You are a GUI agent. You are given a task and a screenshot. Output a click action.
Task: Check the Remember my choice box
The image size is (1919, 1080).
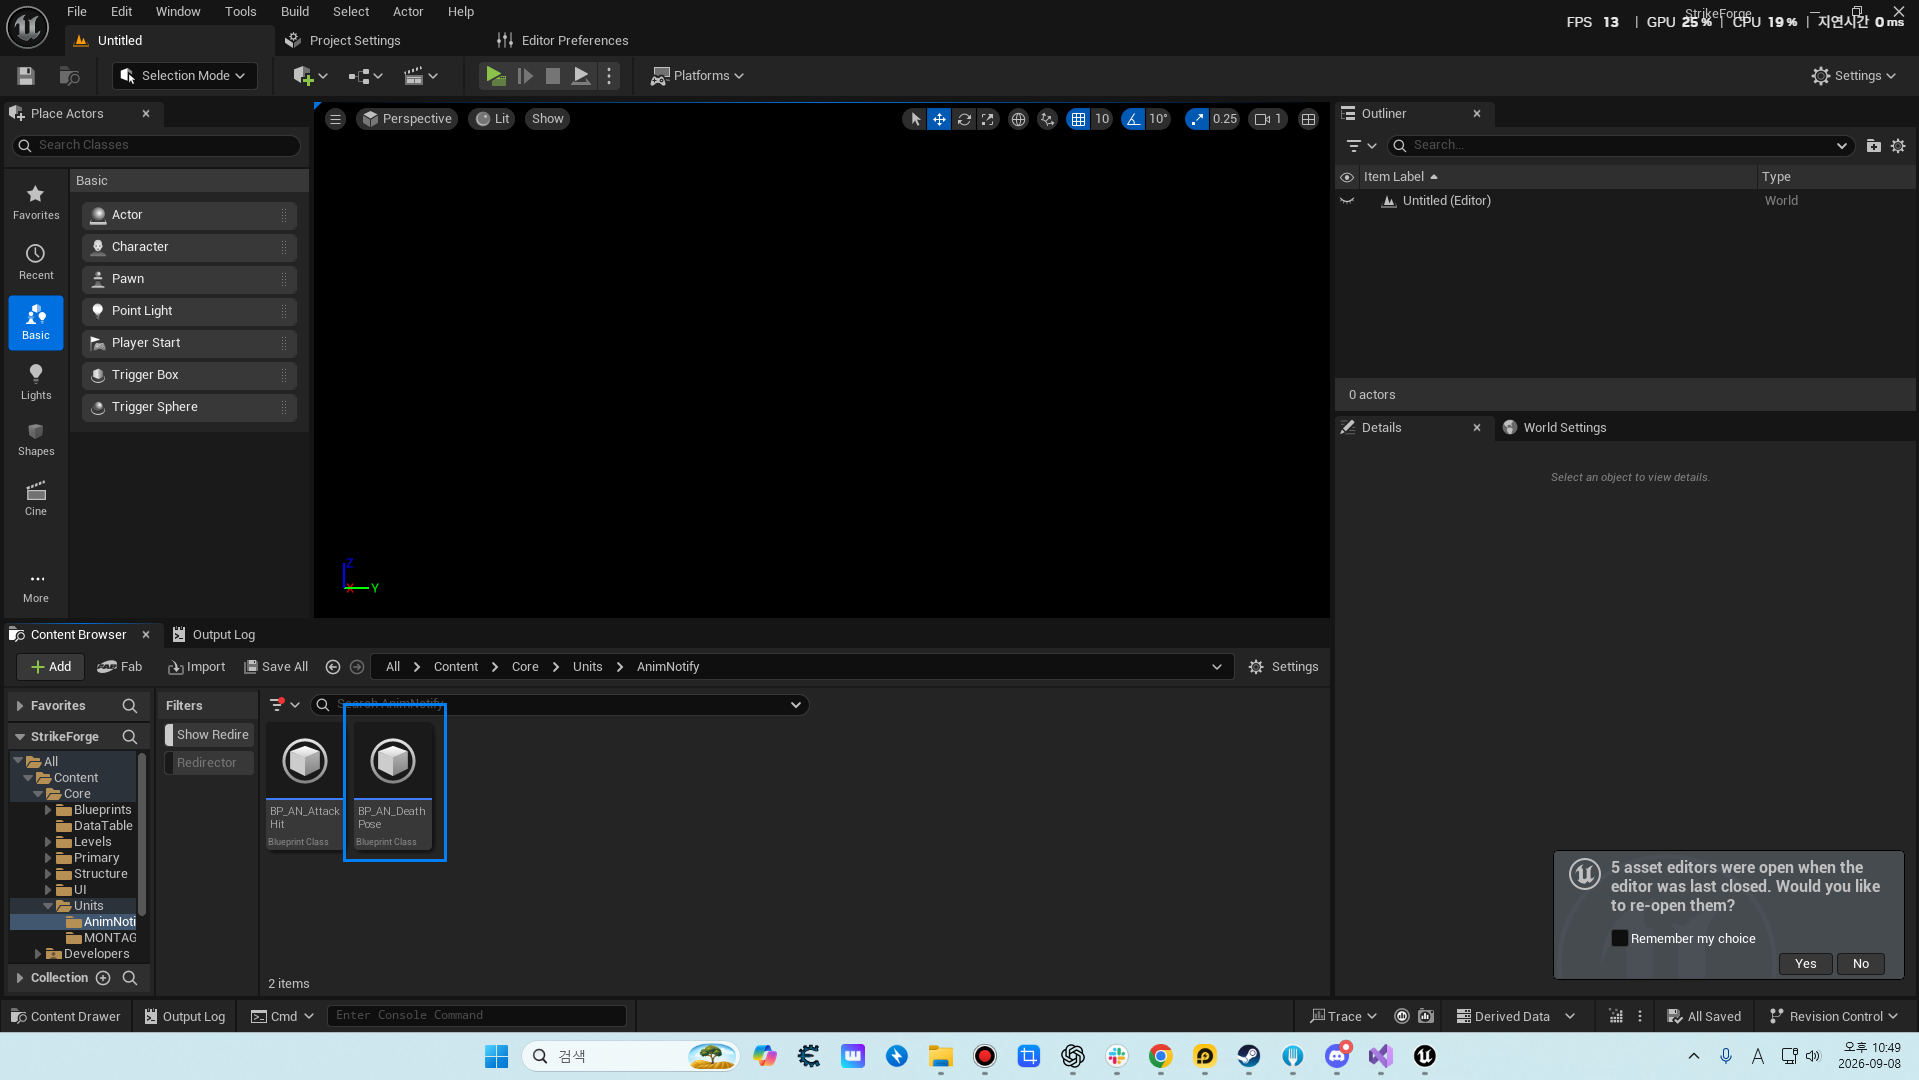1620,938
